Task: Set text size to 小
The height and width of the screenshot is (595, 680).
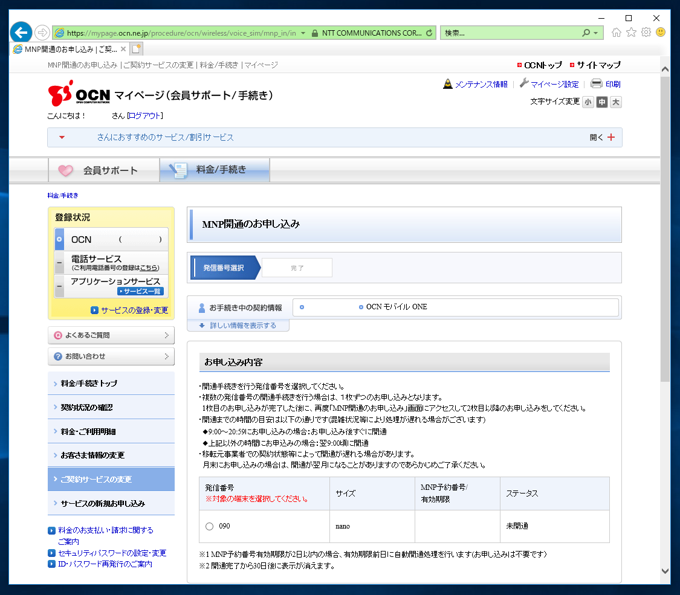Action: pyautogui.click(x=588, y=102)
